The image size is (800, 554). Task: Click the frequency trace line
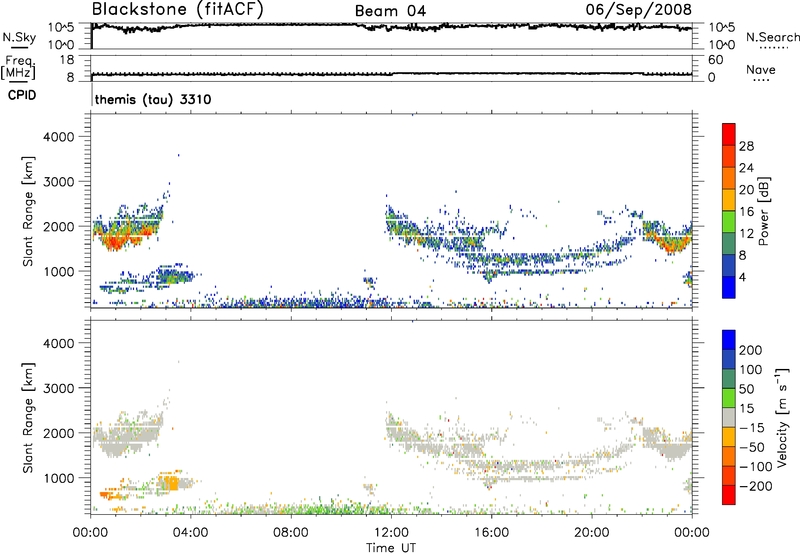tap(391, 74)
